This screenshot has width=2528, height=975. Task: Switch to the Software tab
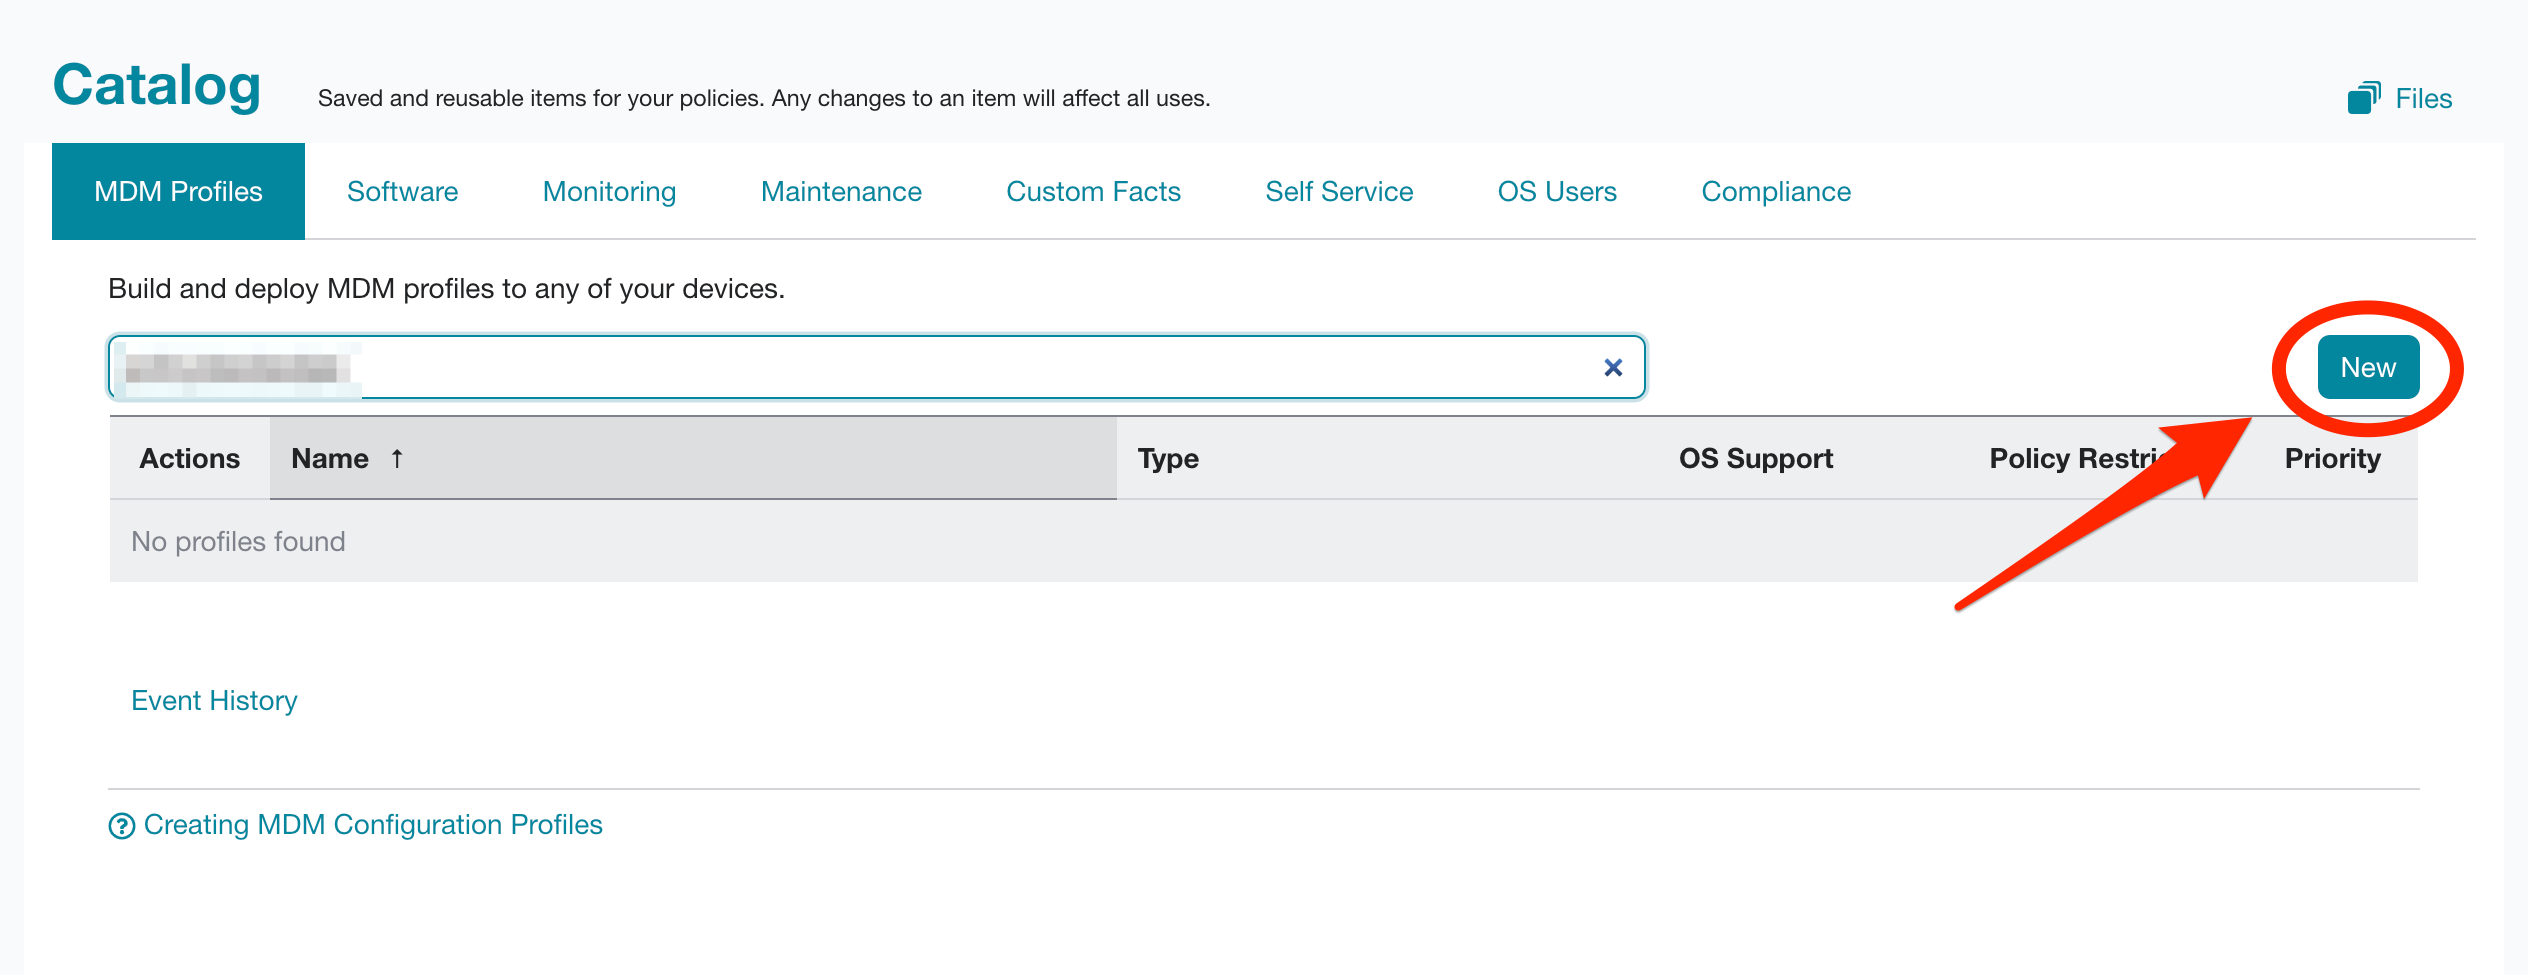402,191
